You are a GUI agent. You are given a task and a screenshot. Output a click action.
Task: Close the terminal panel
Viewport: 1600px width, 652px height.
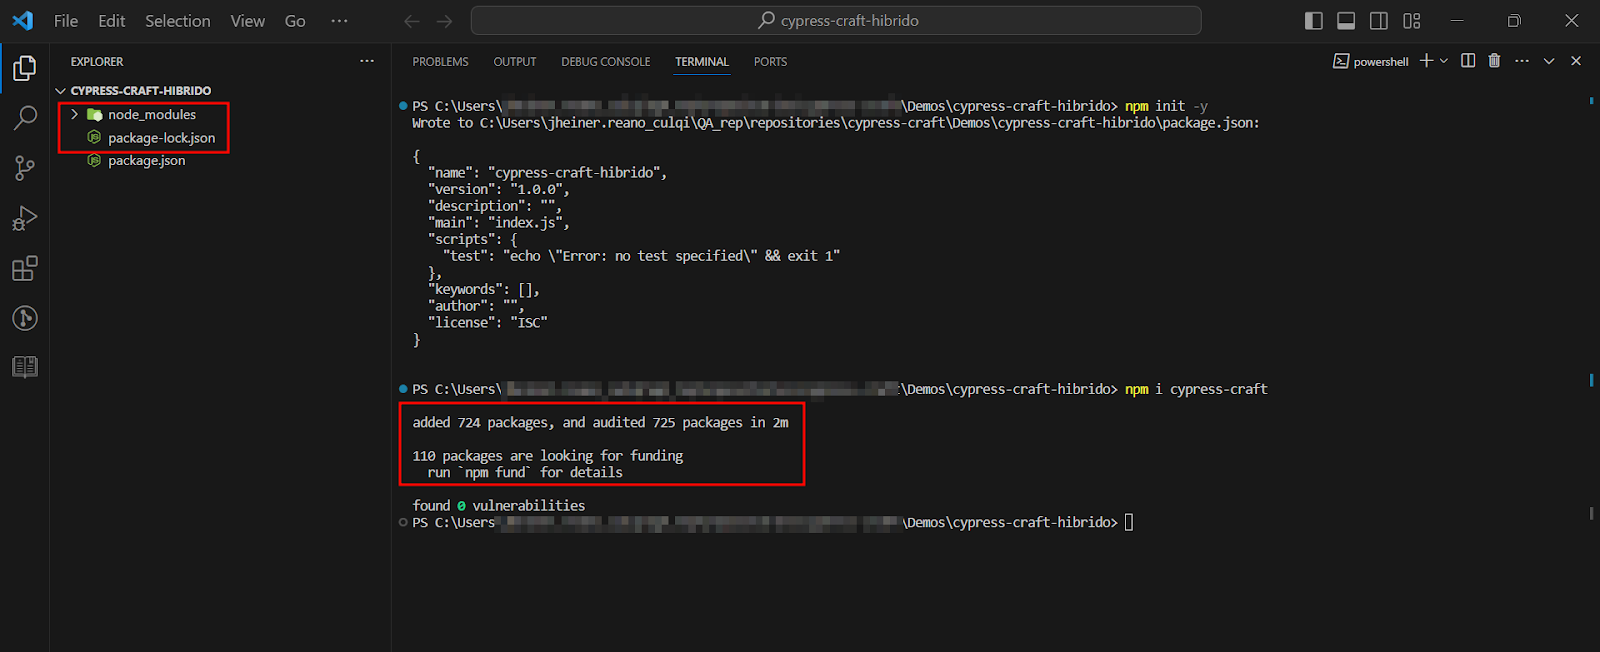click(1576, 61)
